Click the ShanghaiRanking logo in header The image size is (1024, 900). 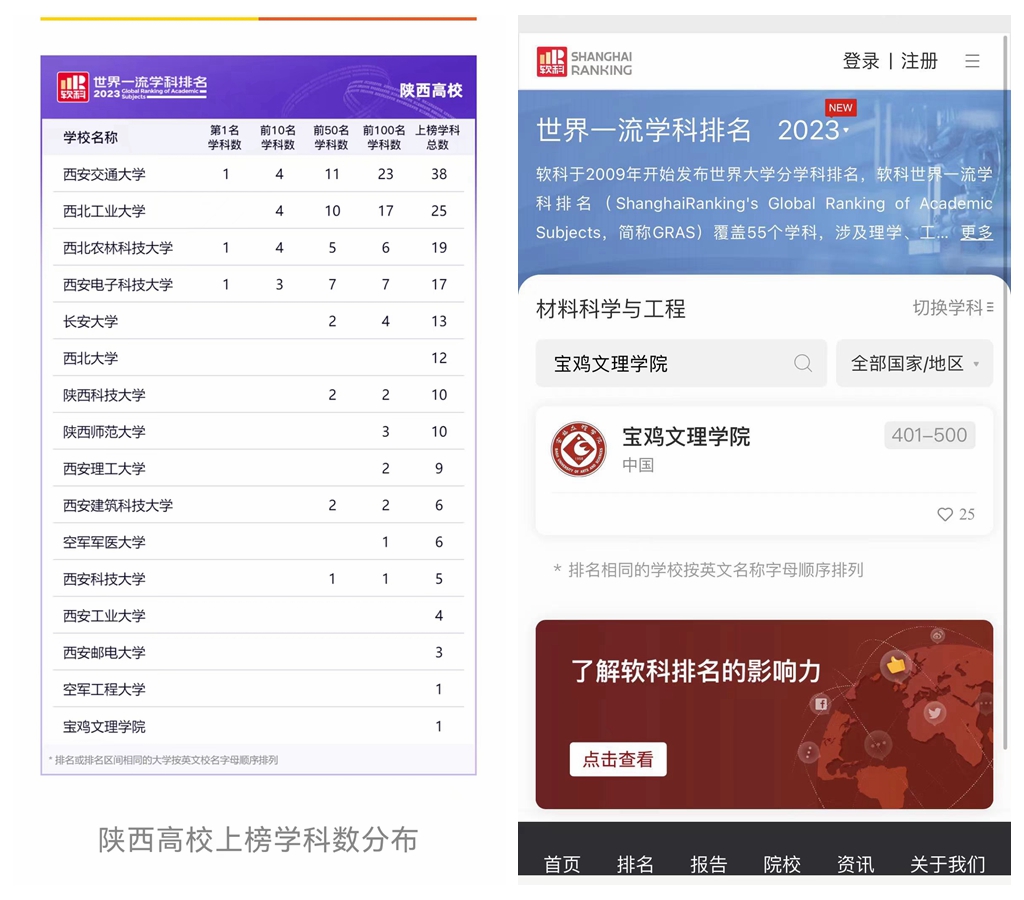click(585, 62)
